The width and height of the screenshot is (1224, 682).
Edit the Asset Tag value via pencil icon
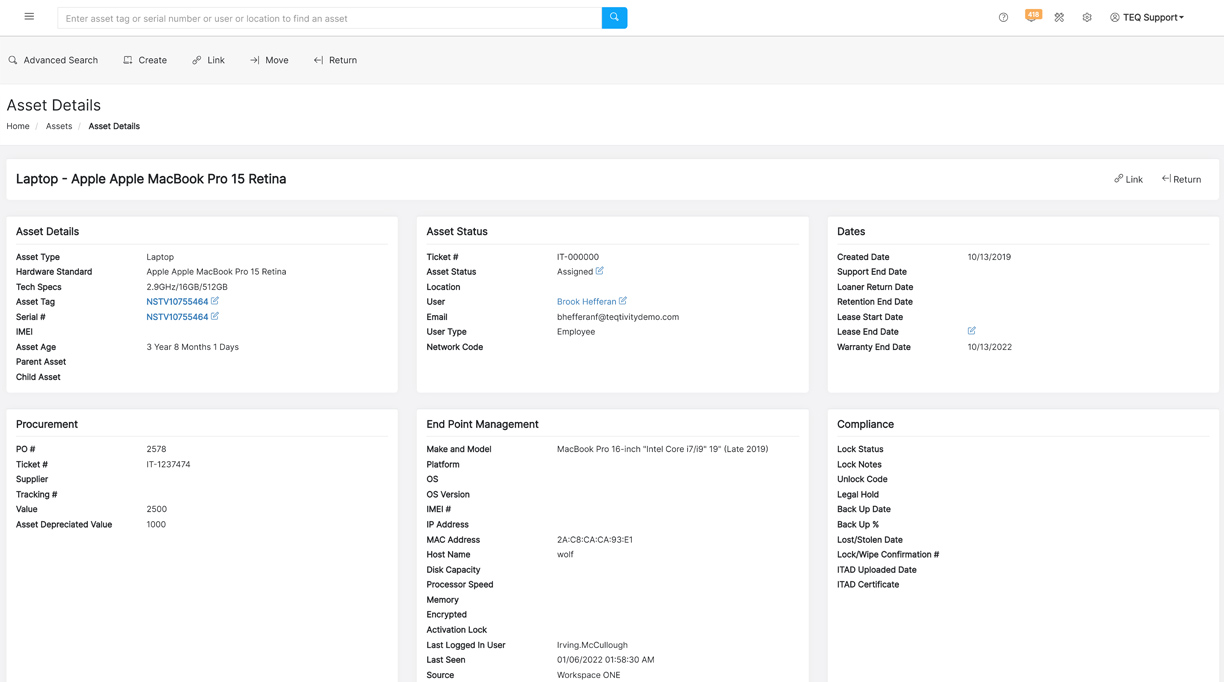pos(215,301)
